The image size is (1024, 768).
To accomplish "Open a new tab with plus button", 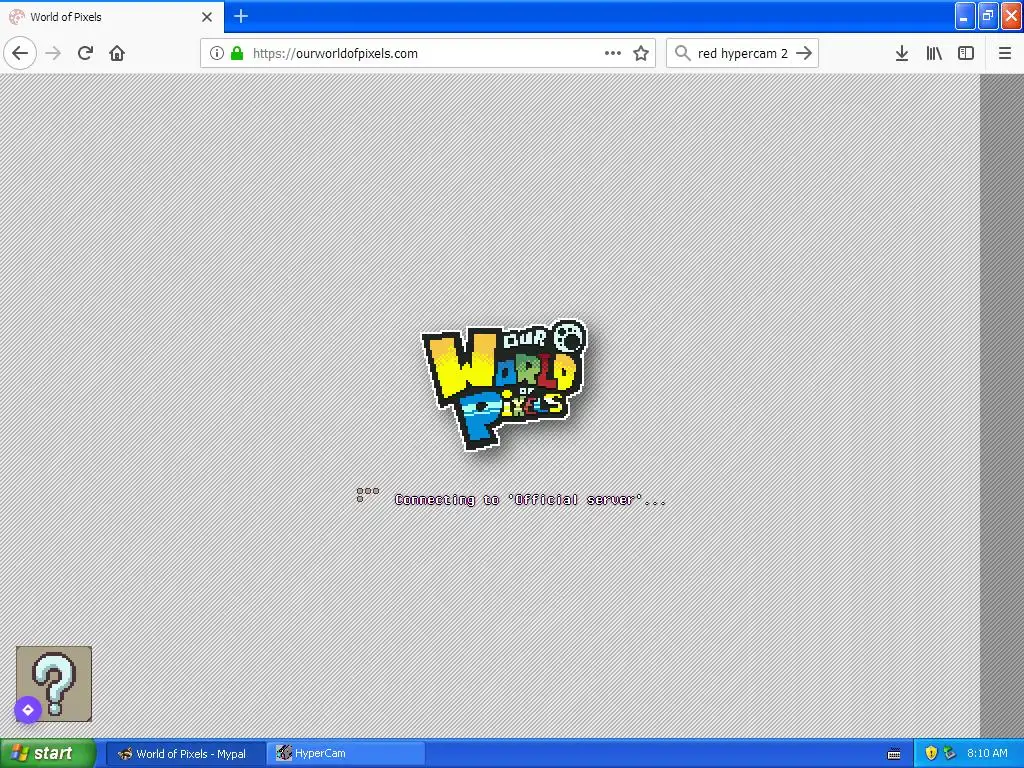I will [x=241, y=16].
